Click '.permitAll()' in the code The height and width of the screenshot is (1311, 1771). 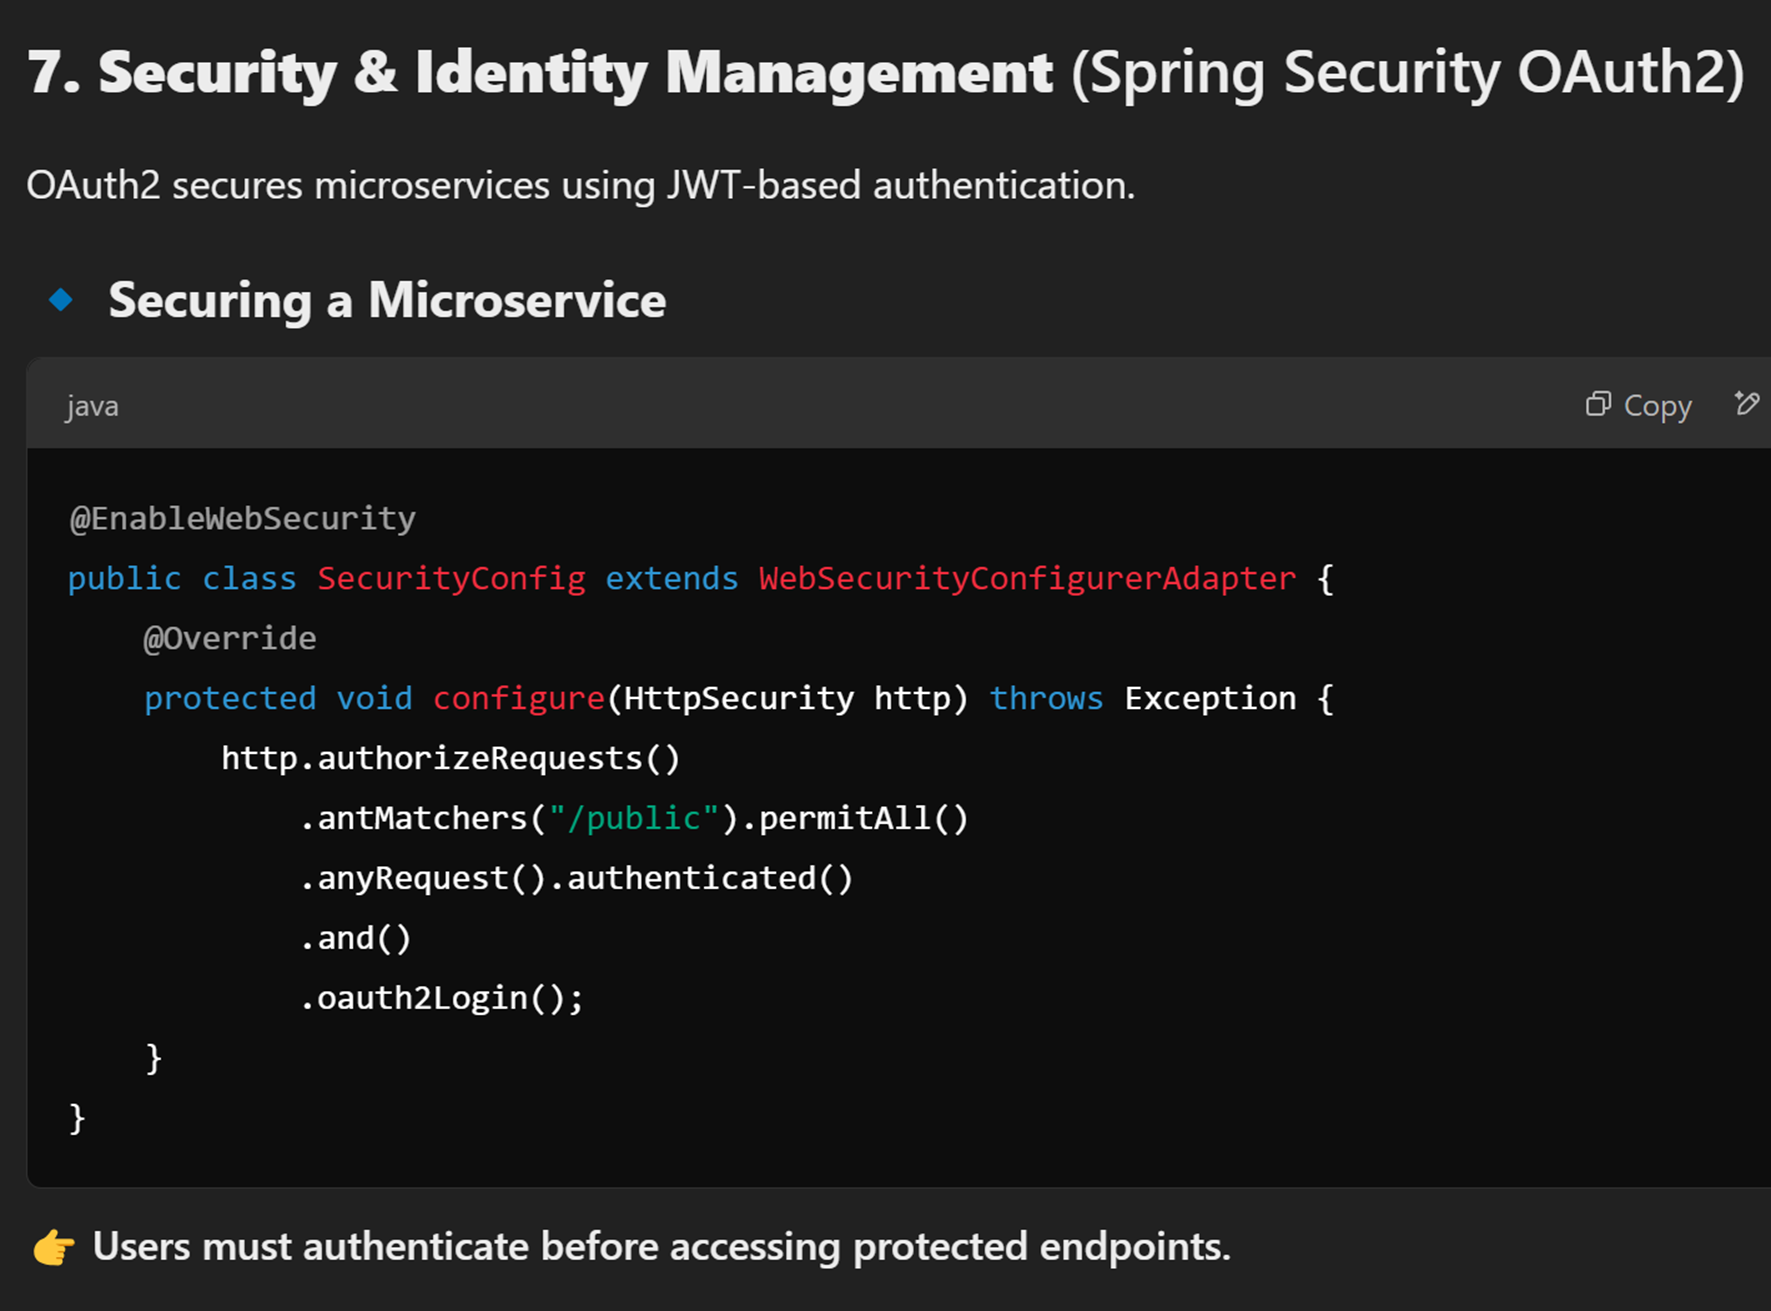pyautogui.click(x=855, y=818)
